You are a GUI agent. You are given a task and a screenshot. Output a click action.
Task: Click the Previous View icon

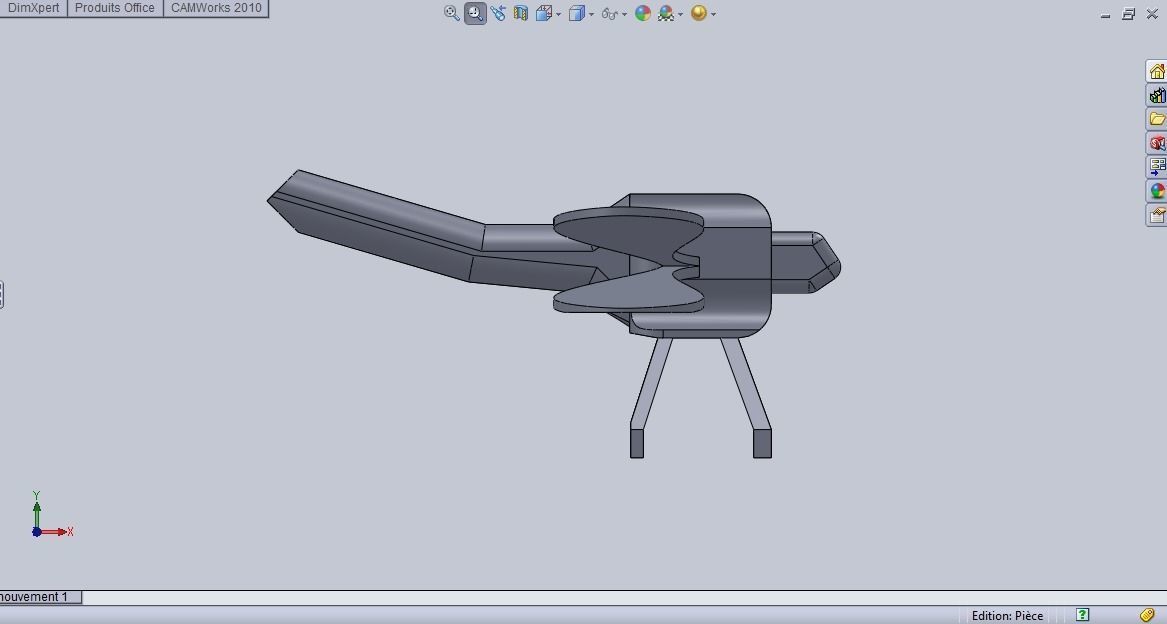(498, 13)
